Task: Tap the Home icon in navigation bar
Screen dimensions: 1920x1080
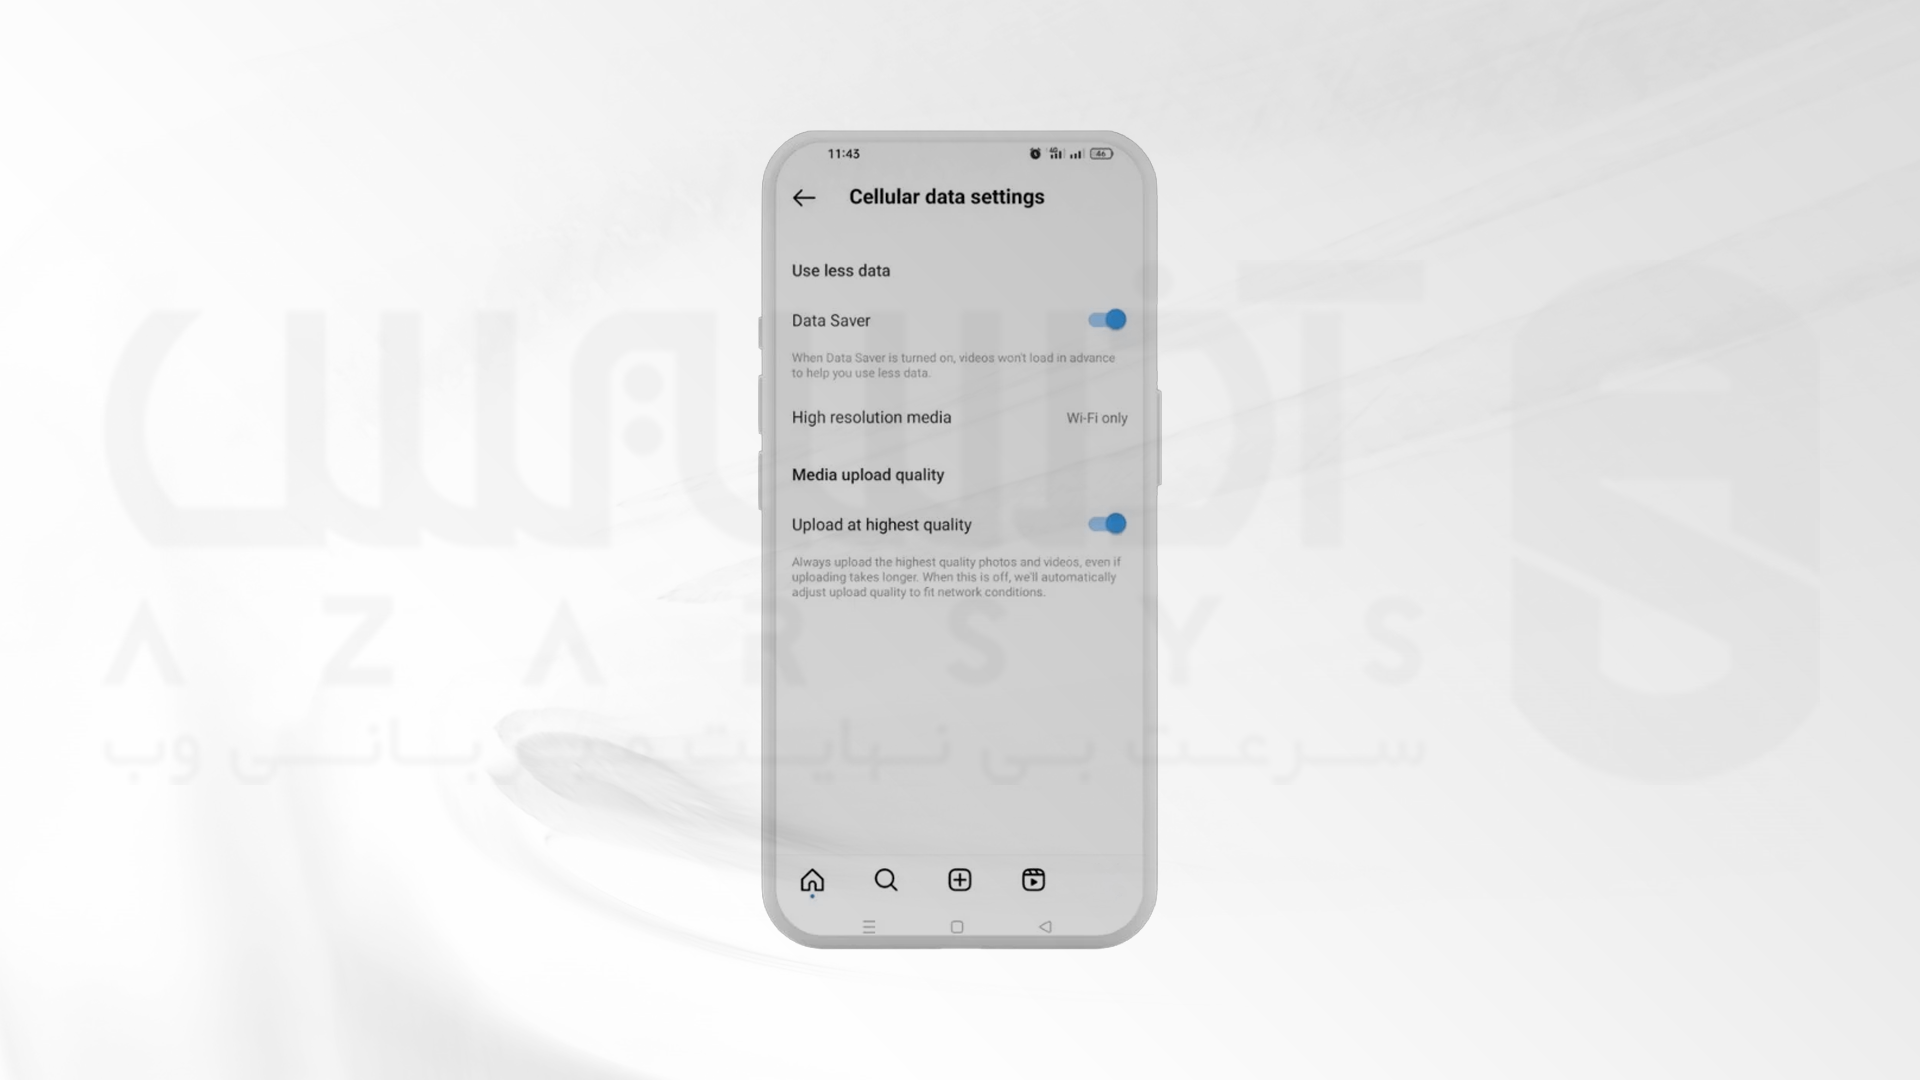Action: [x=812, y=880]
